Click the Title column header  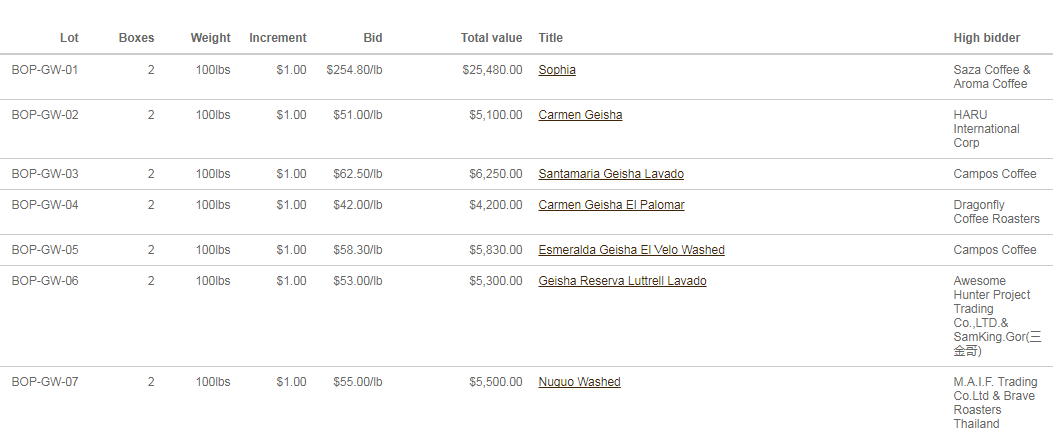click(x=551, y=38)
